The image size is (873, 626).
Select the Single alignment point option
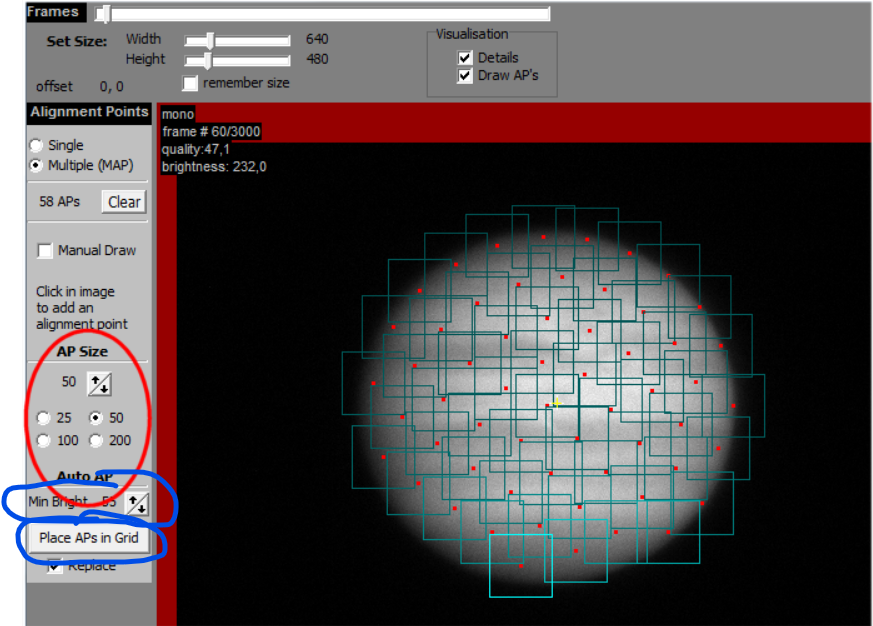[36, 145]
